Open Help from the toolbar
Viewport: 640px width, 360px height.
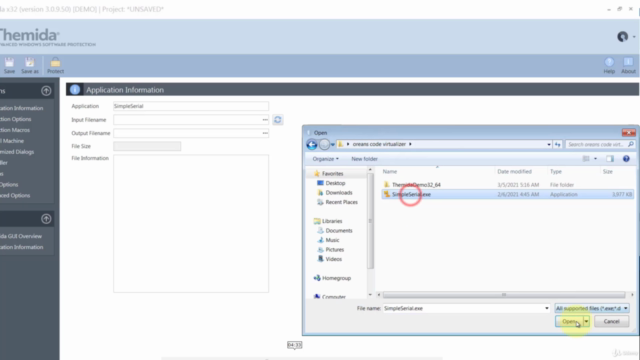609,65
